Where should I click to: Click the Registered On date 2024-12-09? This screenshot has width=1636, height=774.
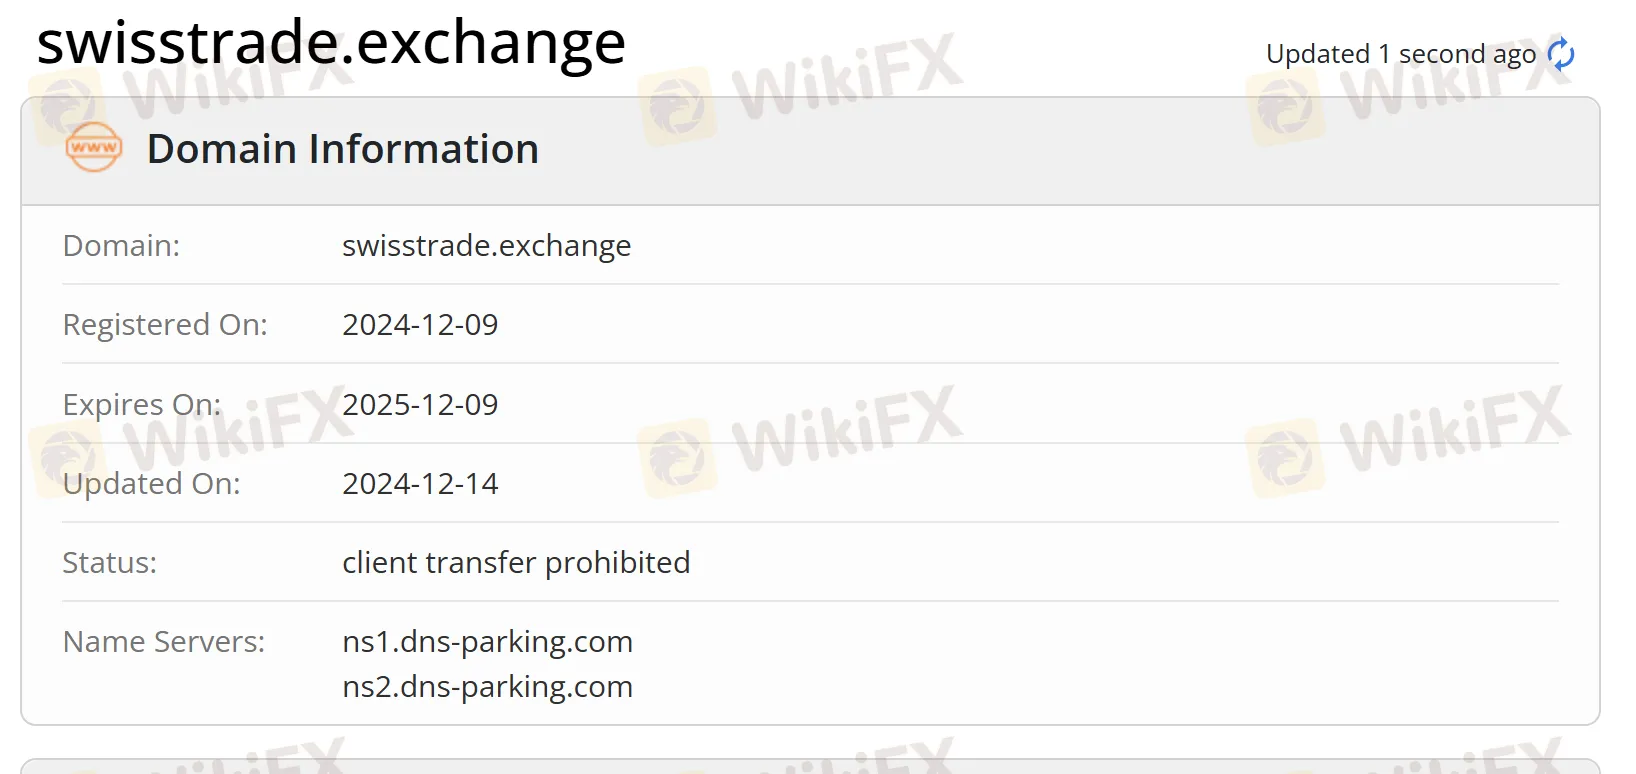point(420,325)
